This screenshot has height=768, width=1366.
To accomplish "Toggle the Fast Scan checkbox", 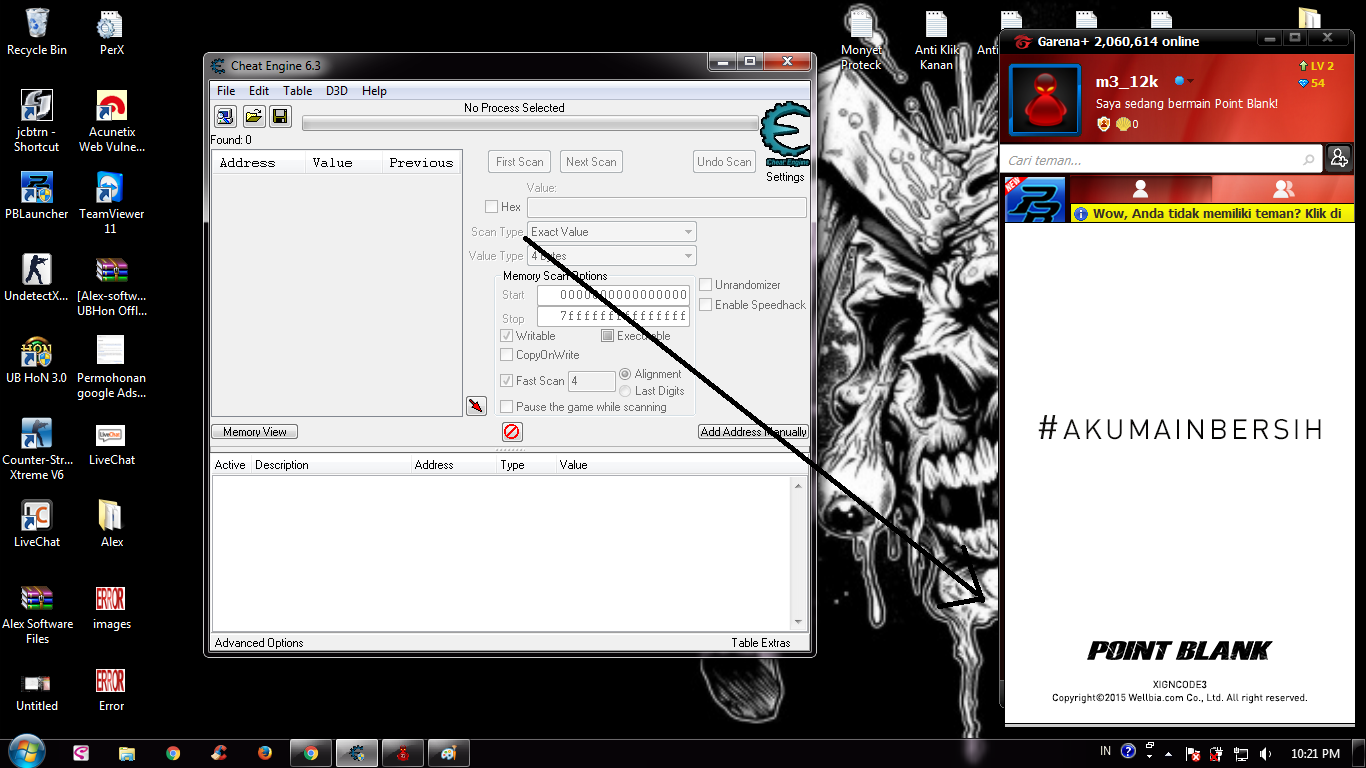I will [507, 381].
